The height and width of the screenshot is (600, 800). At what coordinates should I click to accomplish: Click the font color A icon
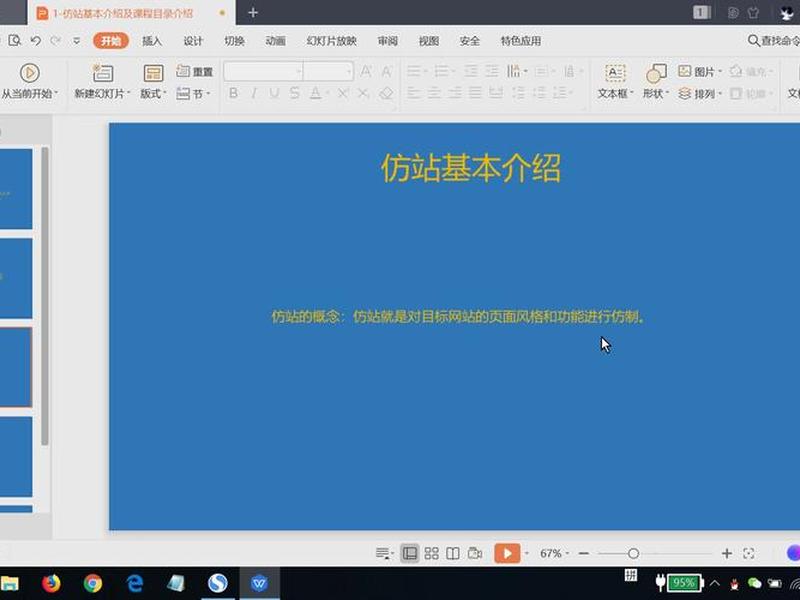coord(315,93)
